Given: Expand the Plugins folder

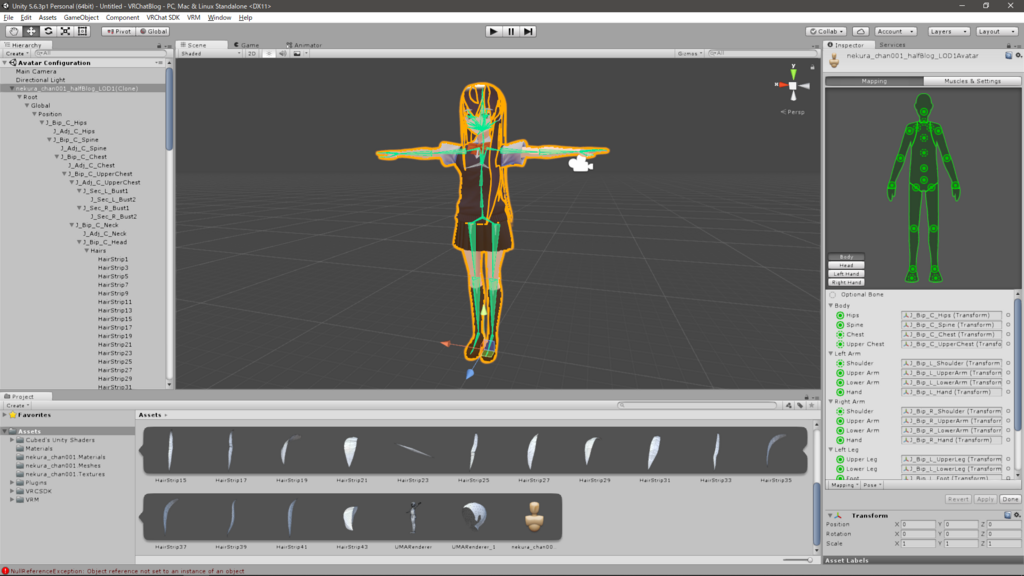Looking at the screenshot, I should coord(12,483).
